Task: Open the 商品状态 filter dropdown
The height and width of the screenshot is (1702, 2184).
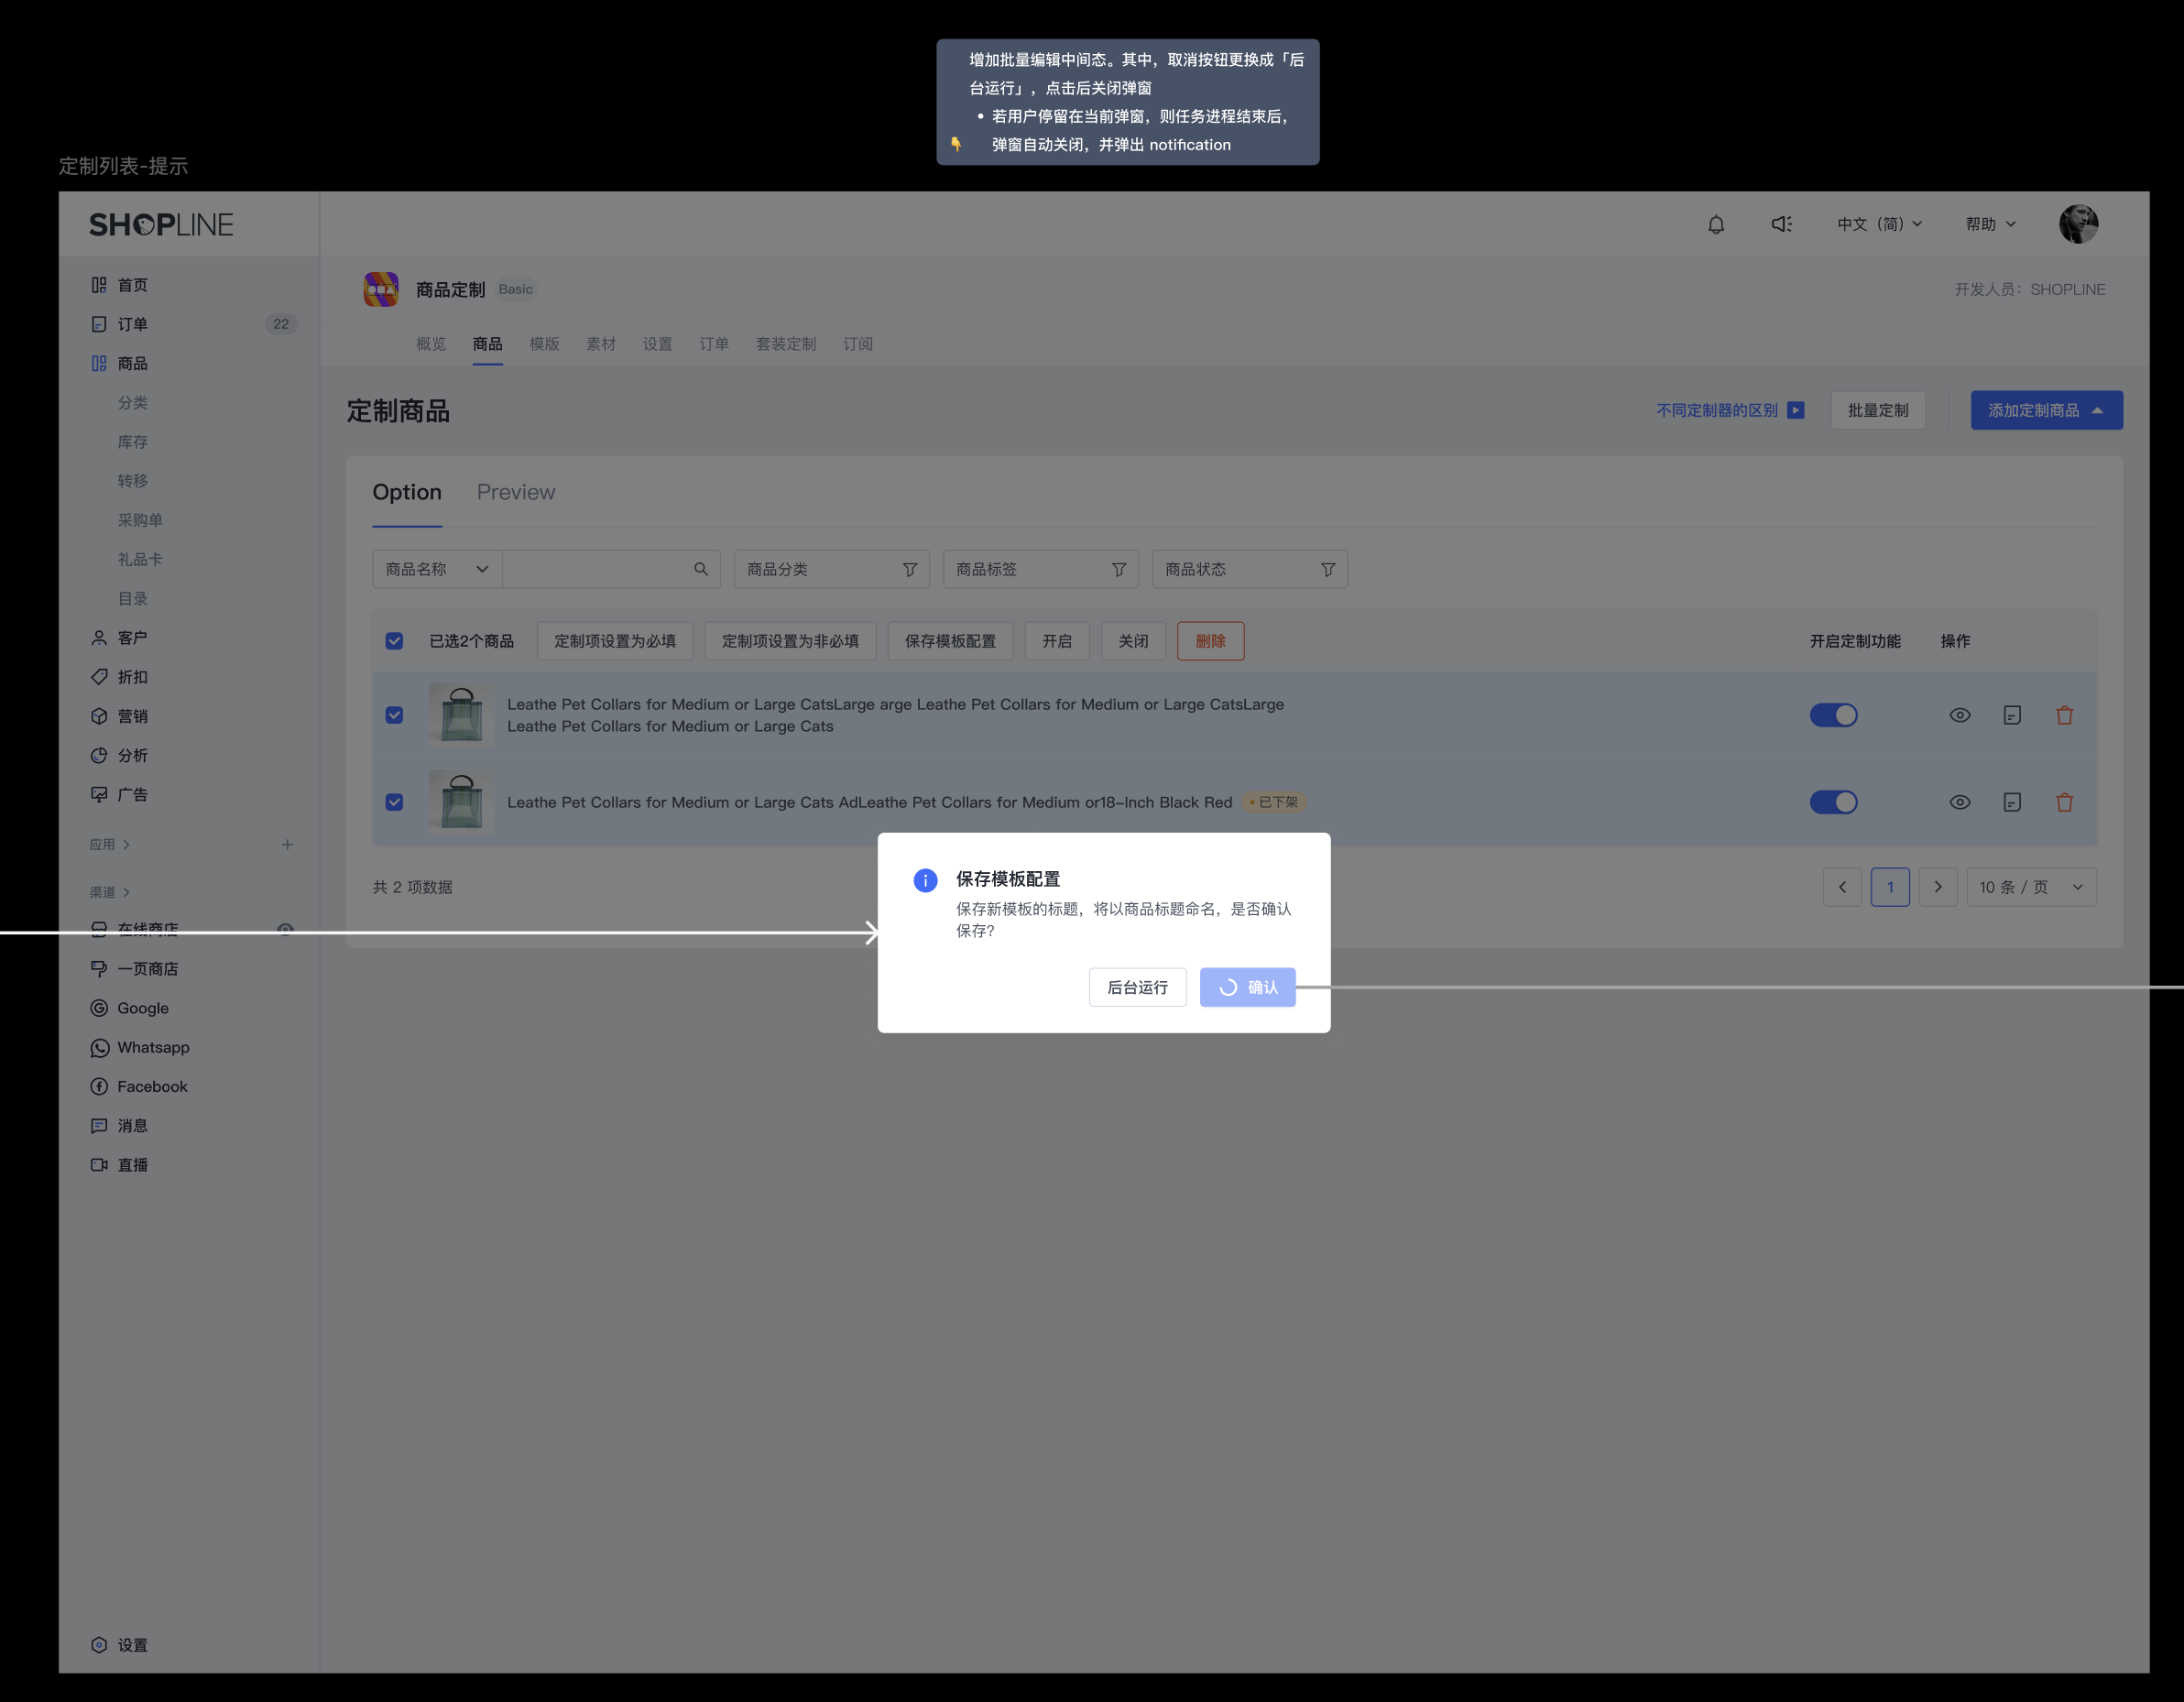Action: 1249,569
